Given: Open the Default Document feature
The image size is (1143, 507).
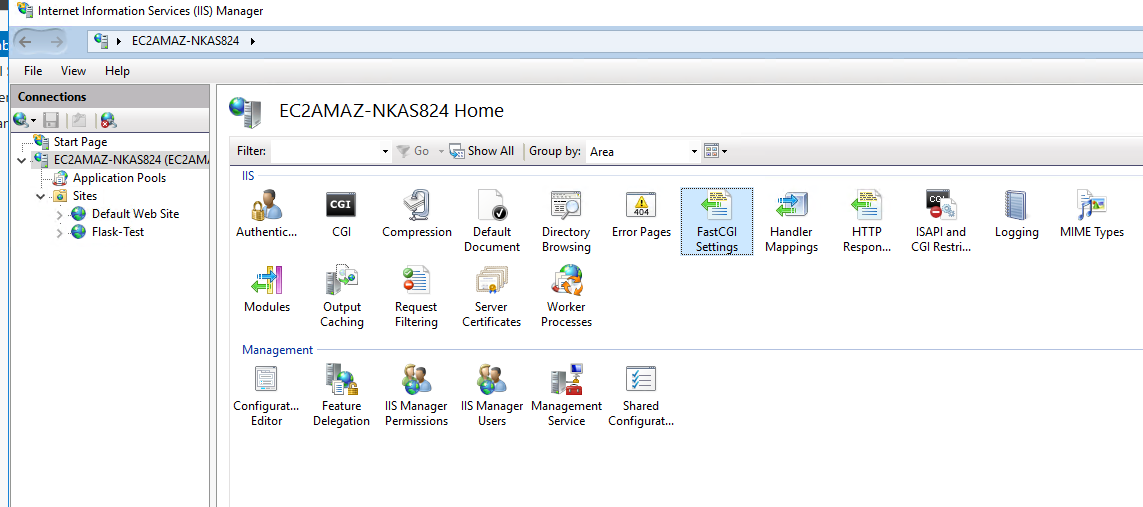Looking at the screenshot, I should coord(491,221).
